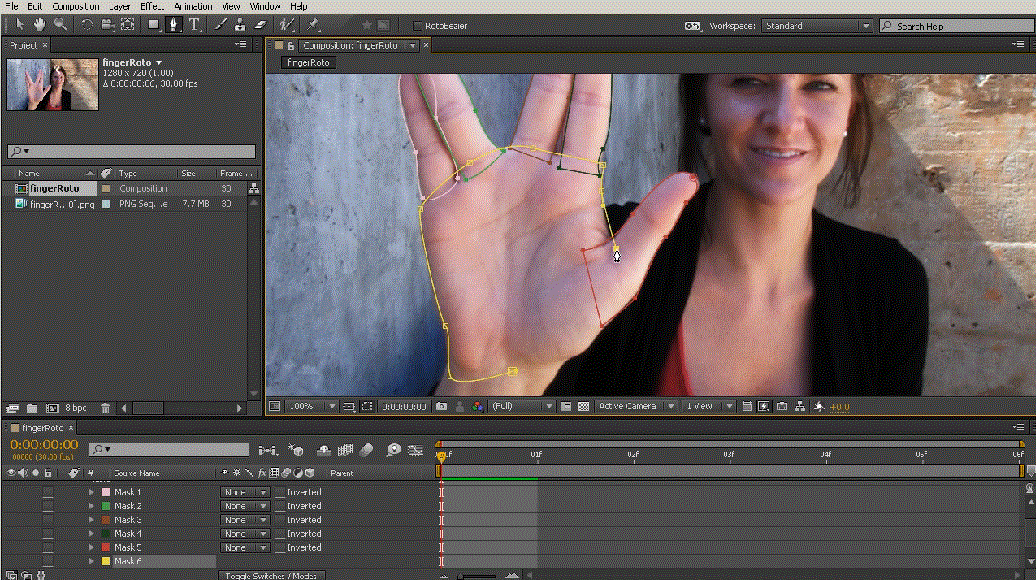
Task: Open the timeline comp mini-flowchart icon
Action: (268, 451)
